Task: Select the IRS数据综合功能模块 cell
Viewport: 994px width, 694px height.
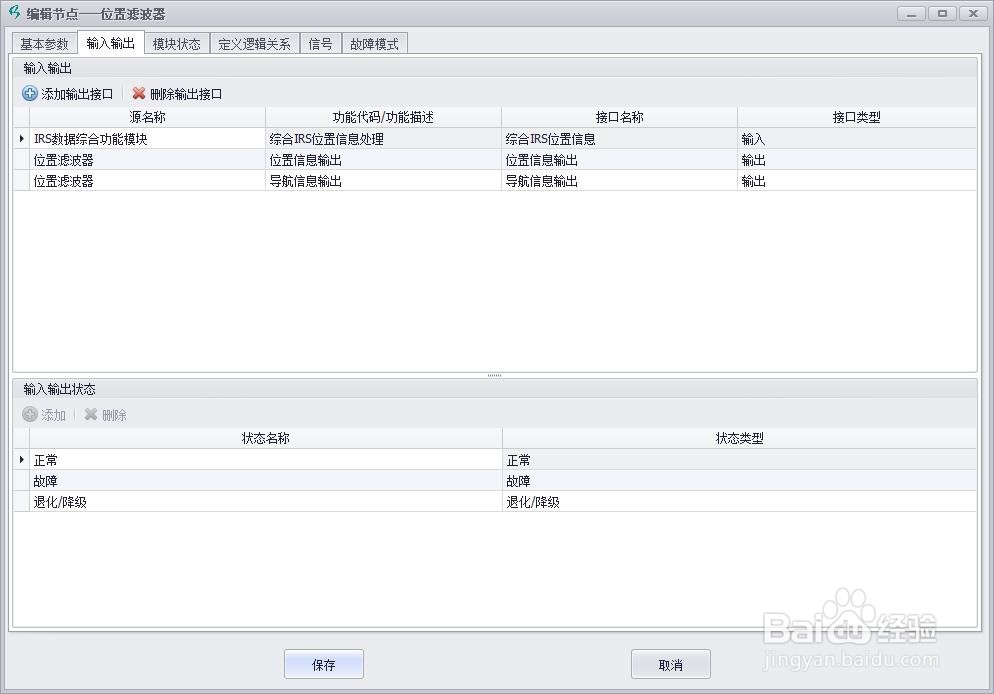Action: click(147, 139)
